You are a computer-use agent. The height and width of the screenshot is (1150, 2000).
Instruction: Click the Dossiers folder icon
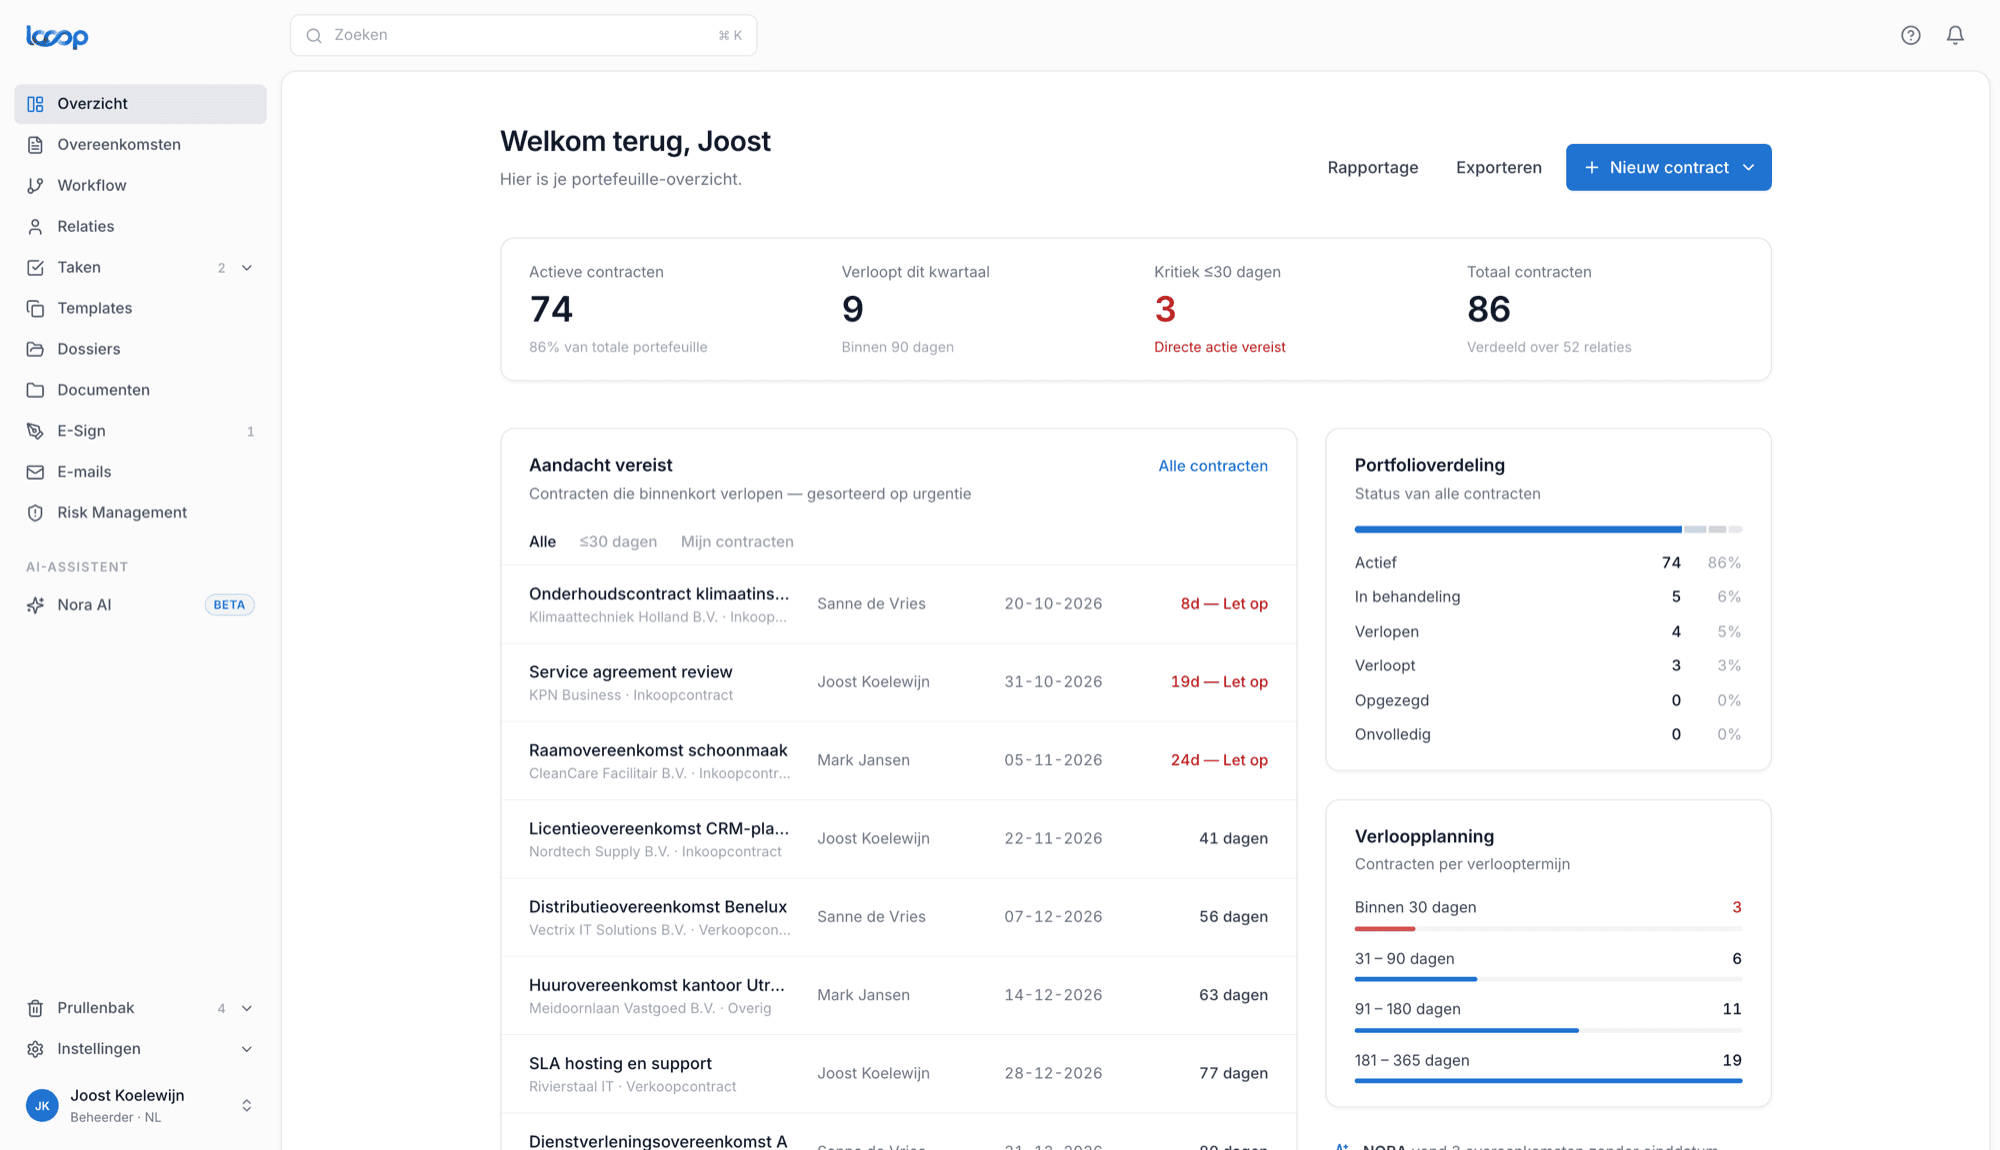pos(35,349)
